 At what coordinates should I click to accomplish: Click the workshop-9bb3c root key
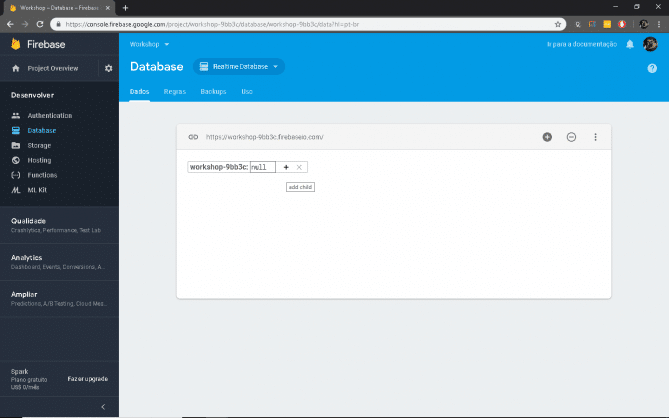[x=218, y=167]
